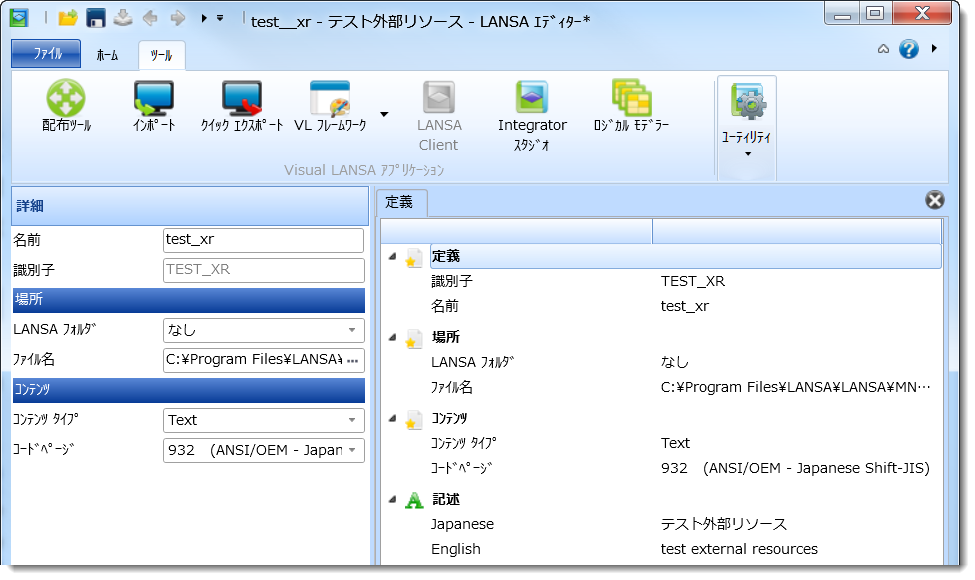Save using the floppy disk icon
975x580 pixels.
[x=96, y=19]
